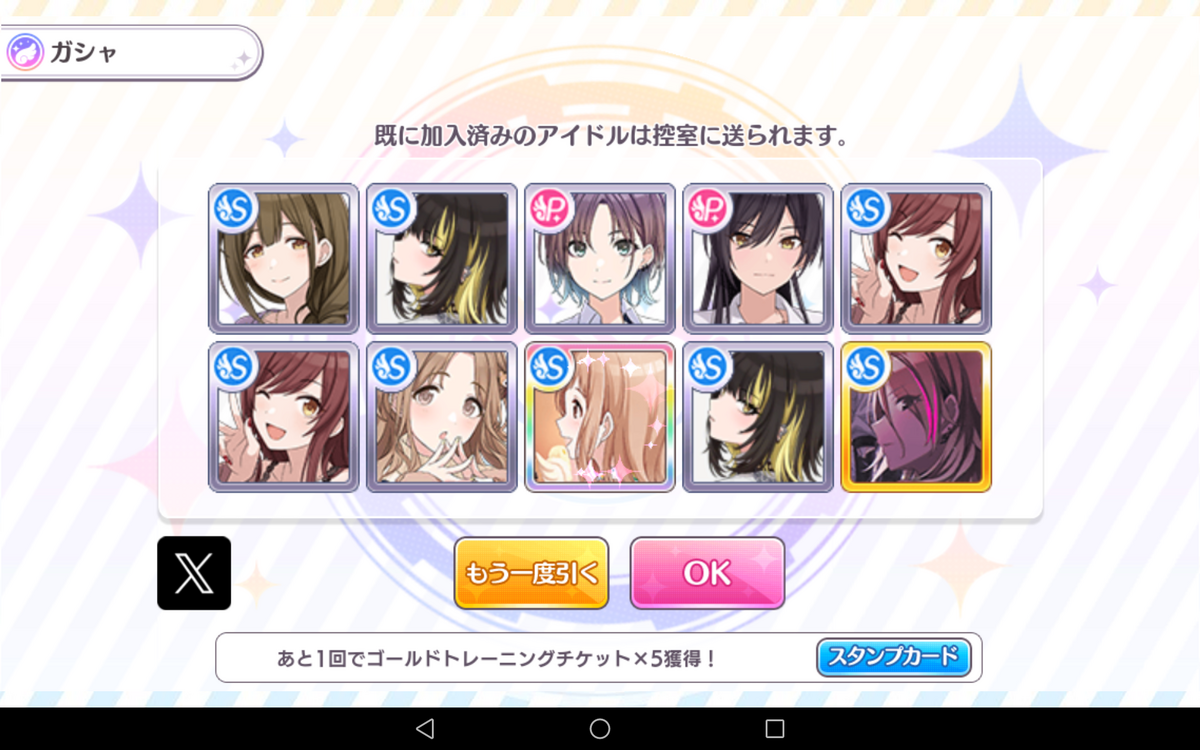The image size is (1200, 750).
Task: Tap the Android home circle icon
Action: [x=600, y=728]
